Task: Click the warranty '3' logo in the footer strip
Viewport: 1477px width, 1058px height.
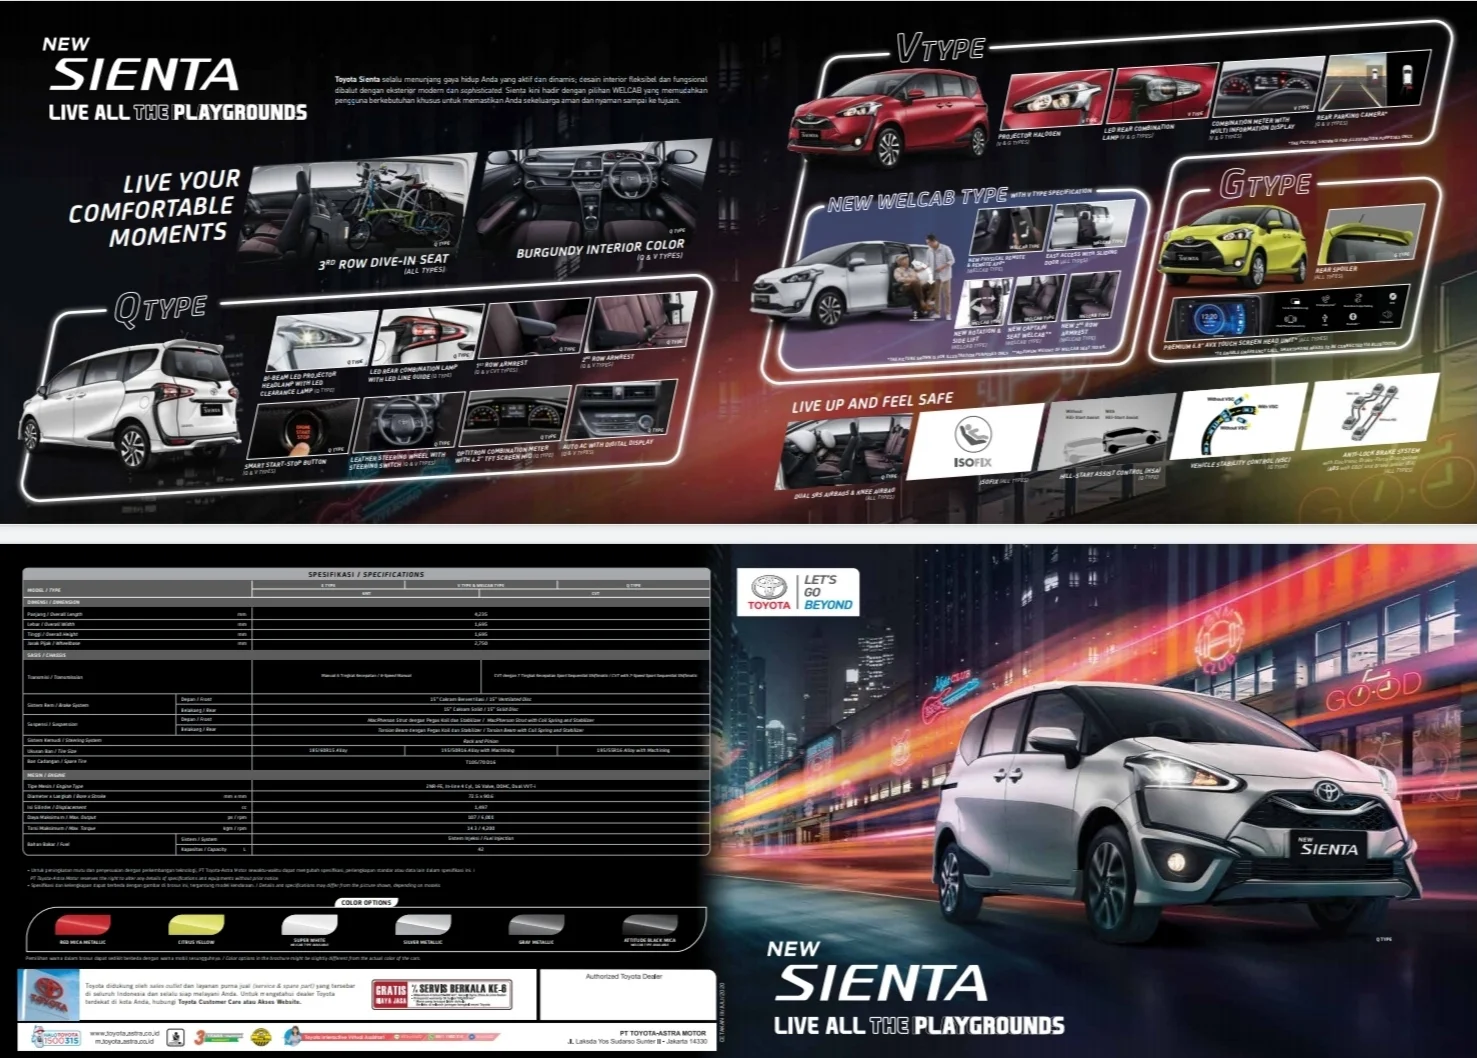Action: pos(201,1037)
